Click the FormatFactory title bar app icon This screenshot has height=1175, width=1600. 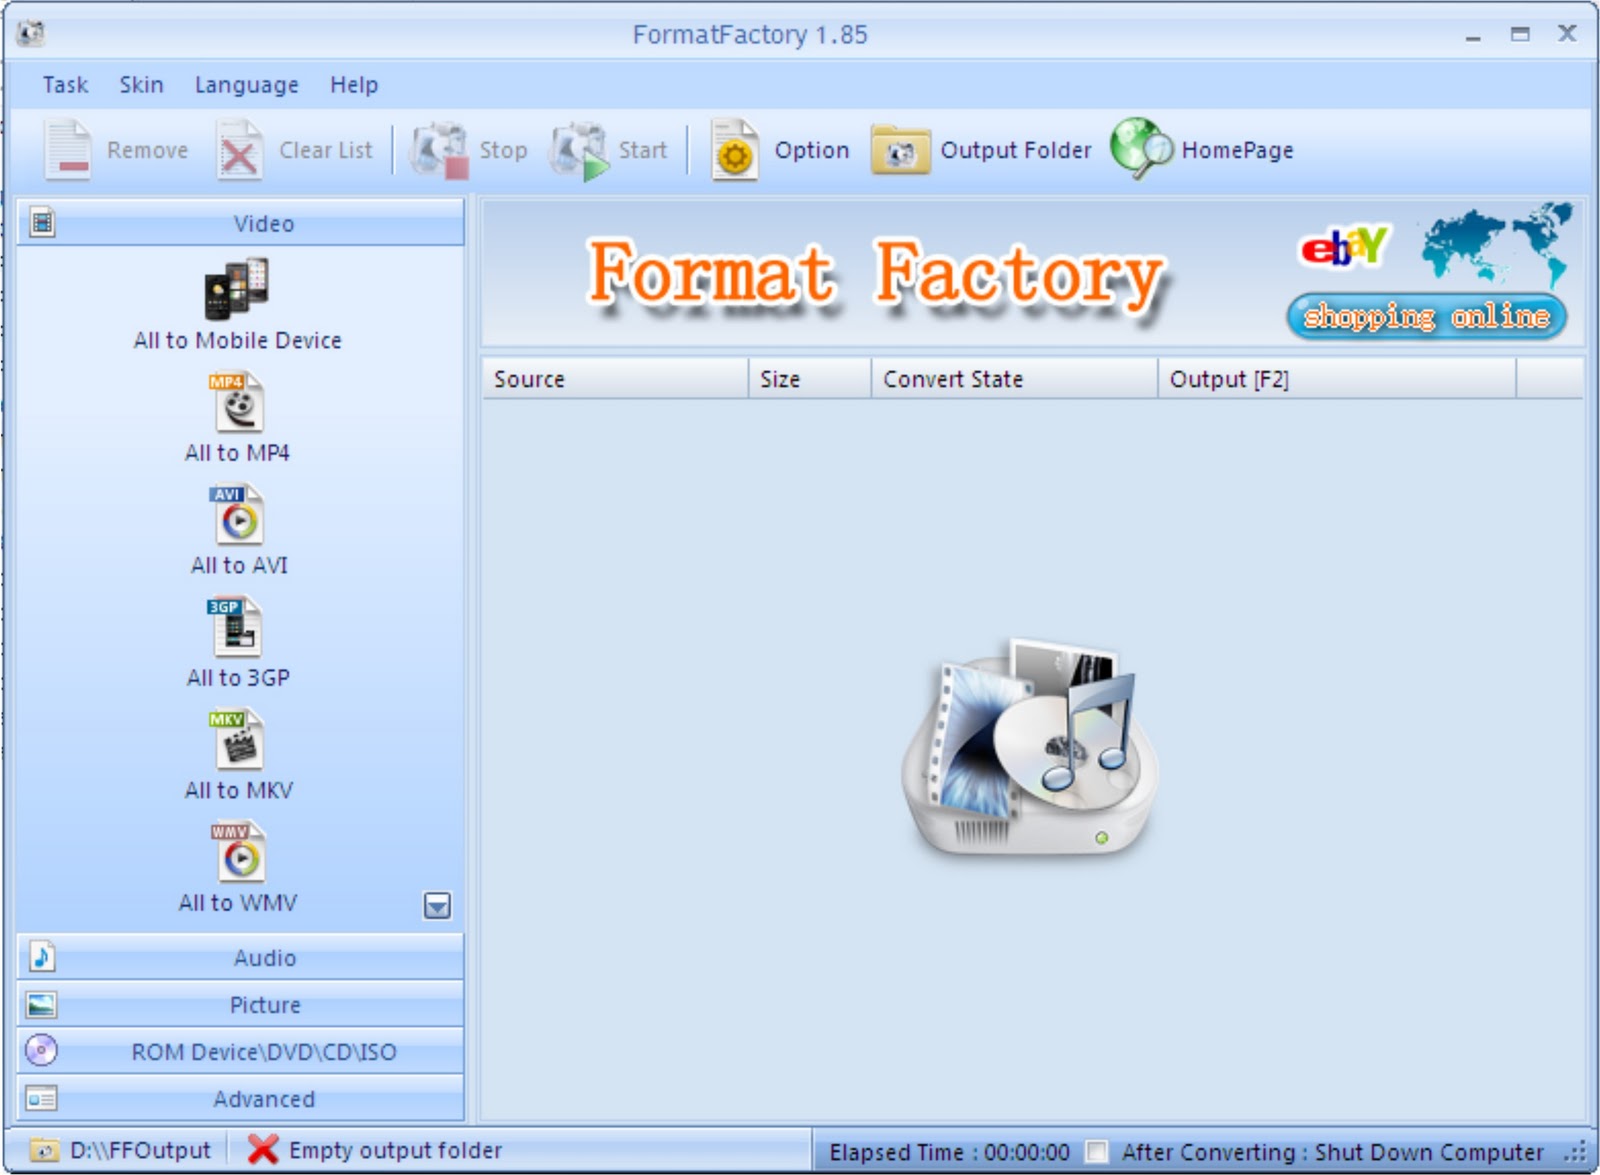coord(31,34)
